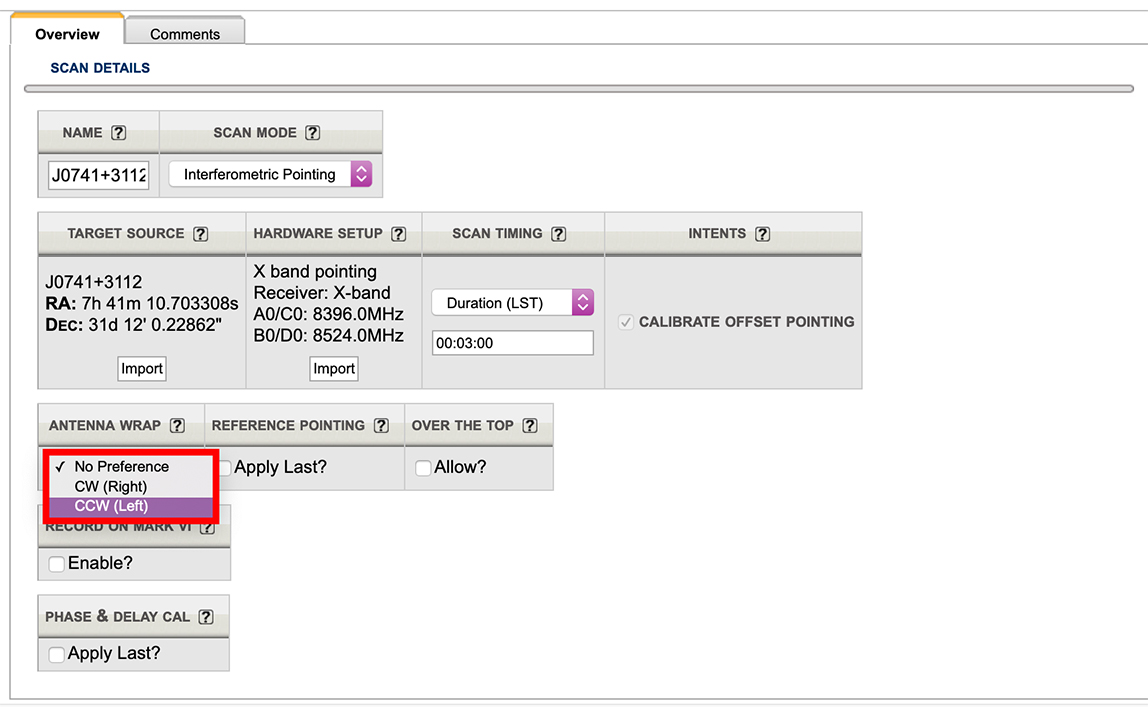Expand the Duration (LST) timing dropdown
This screenshot has width=1148, height=707.
pos(512,303)
